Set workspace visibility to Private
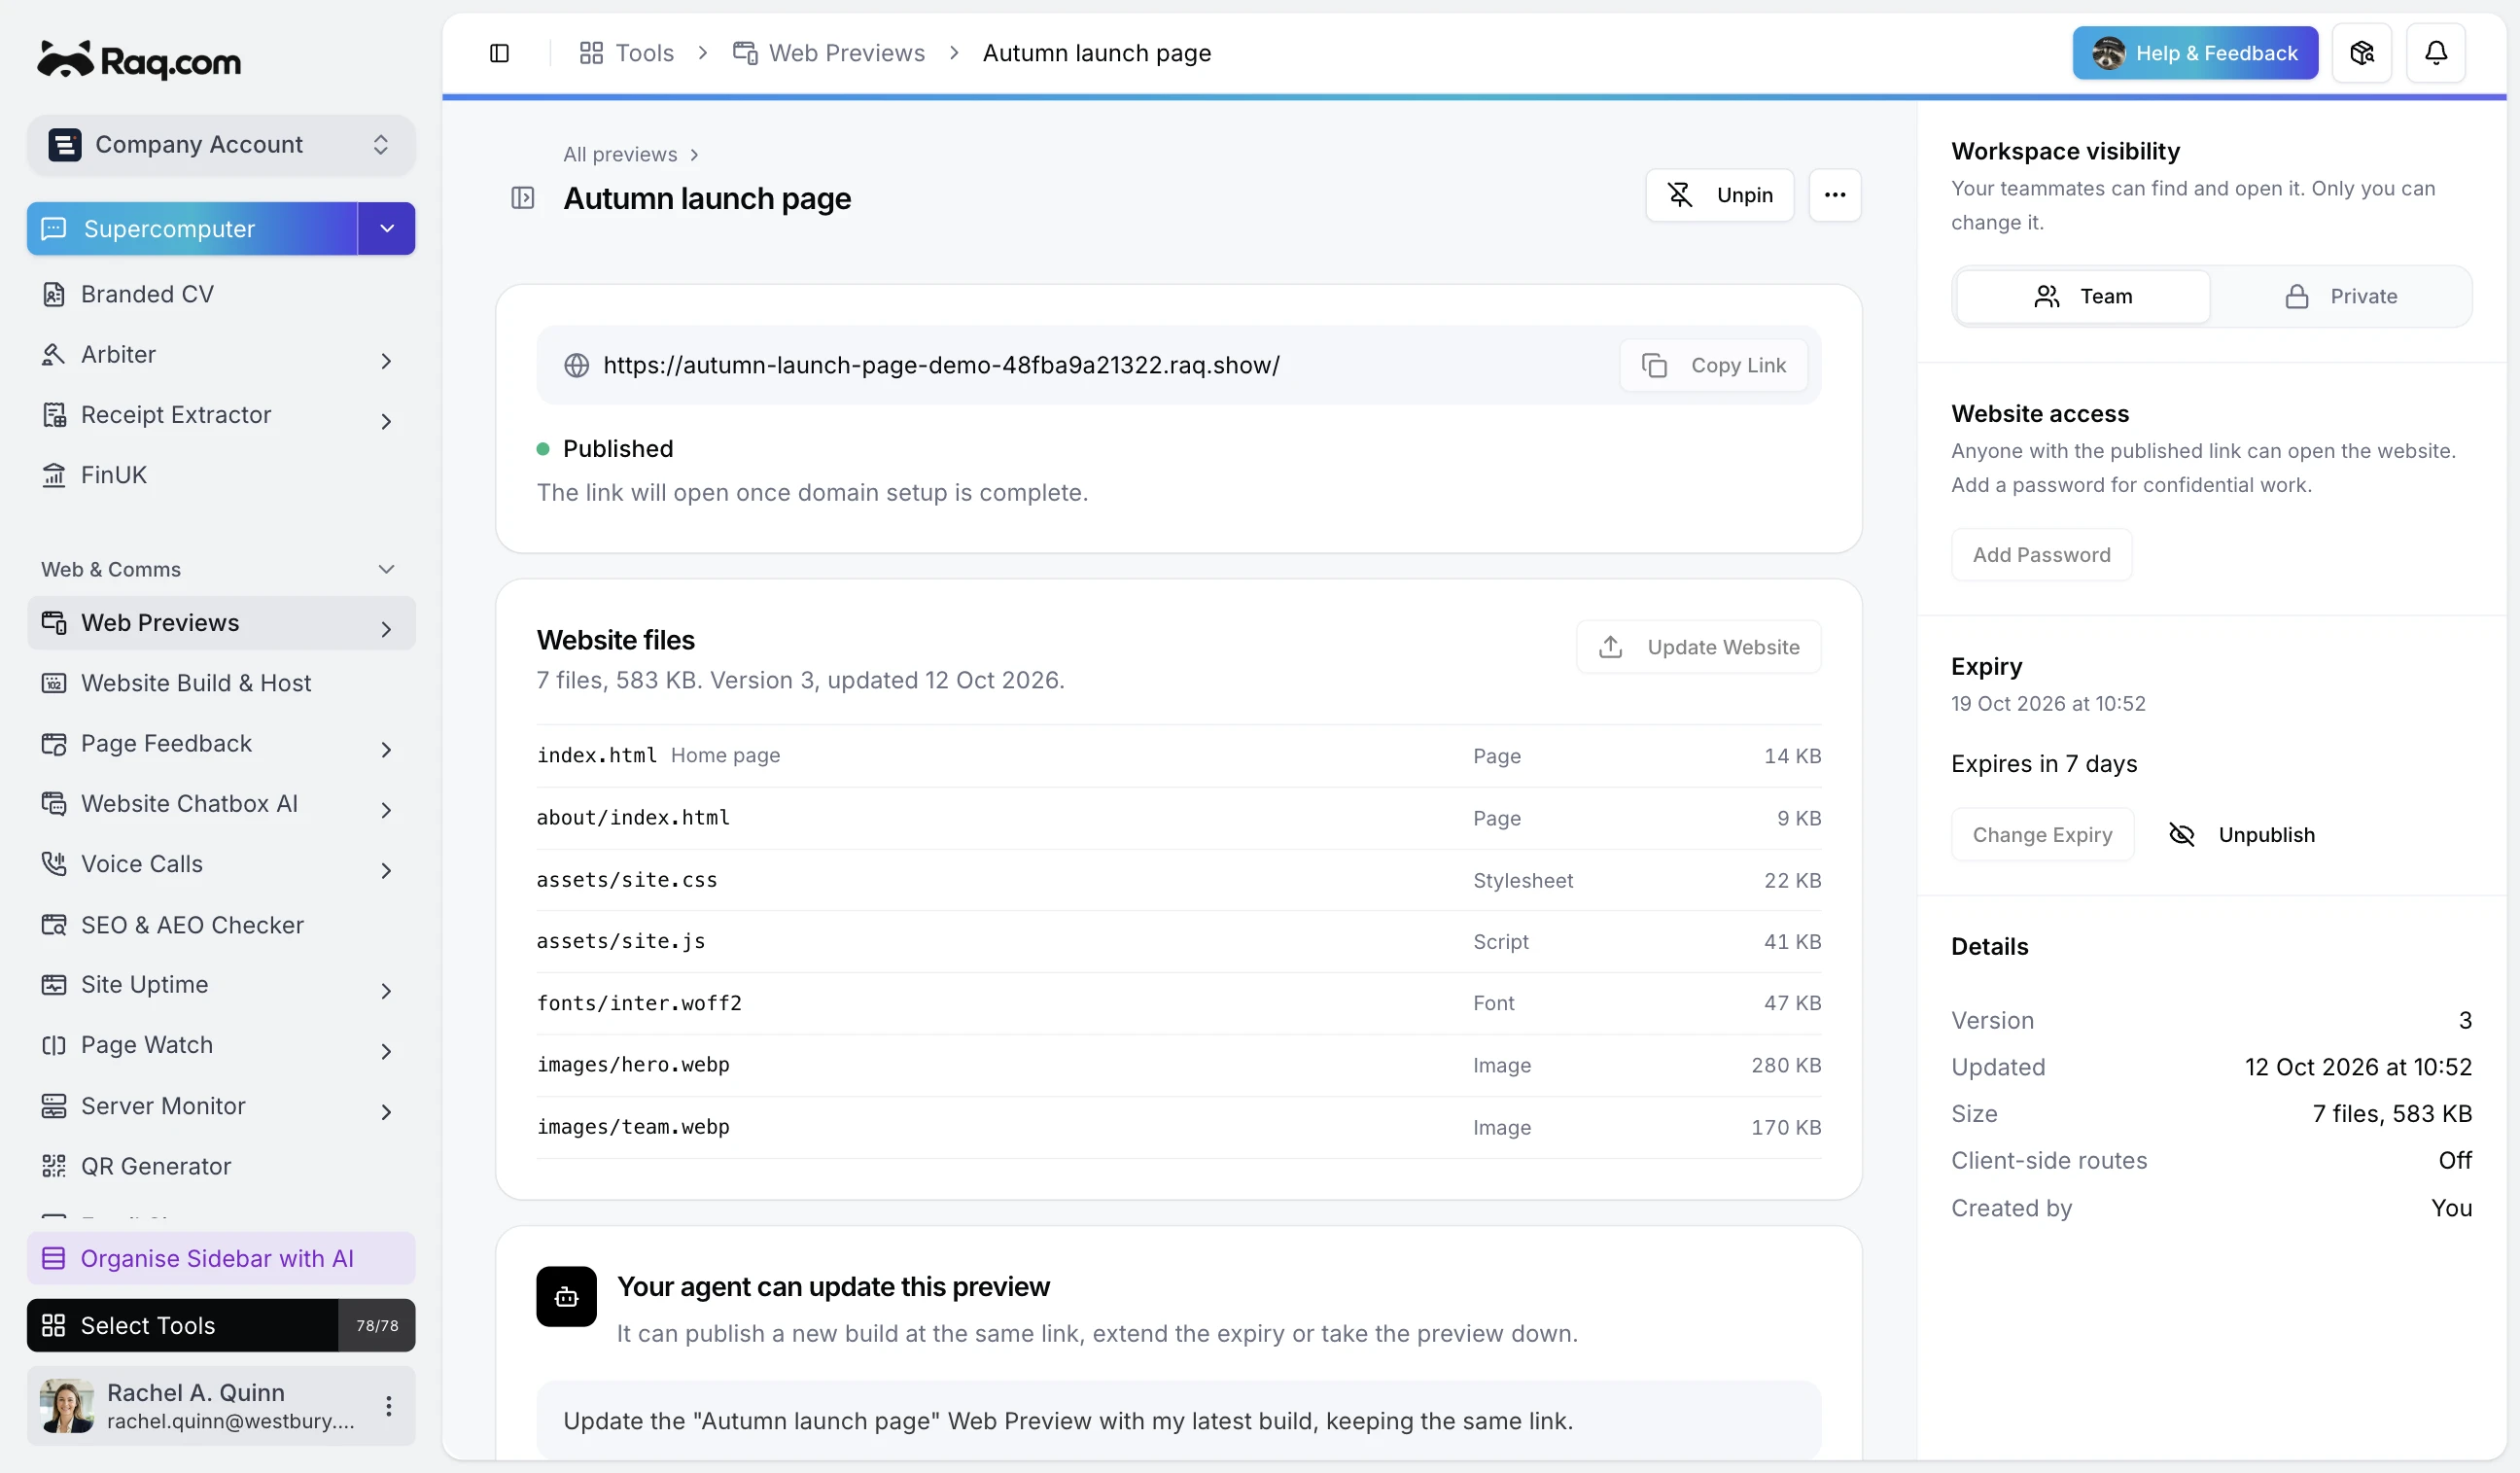 [x=2340, y=296]
